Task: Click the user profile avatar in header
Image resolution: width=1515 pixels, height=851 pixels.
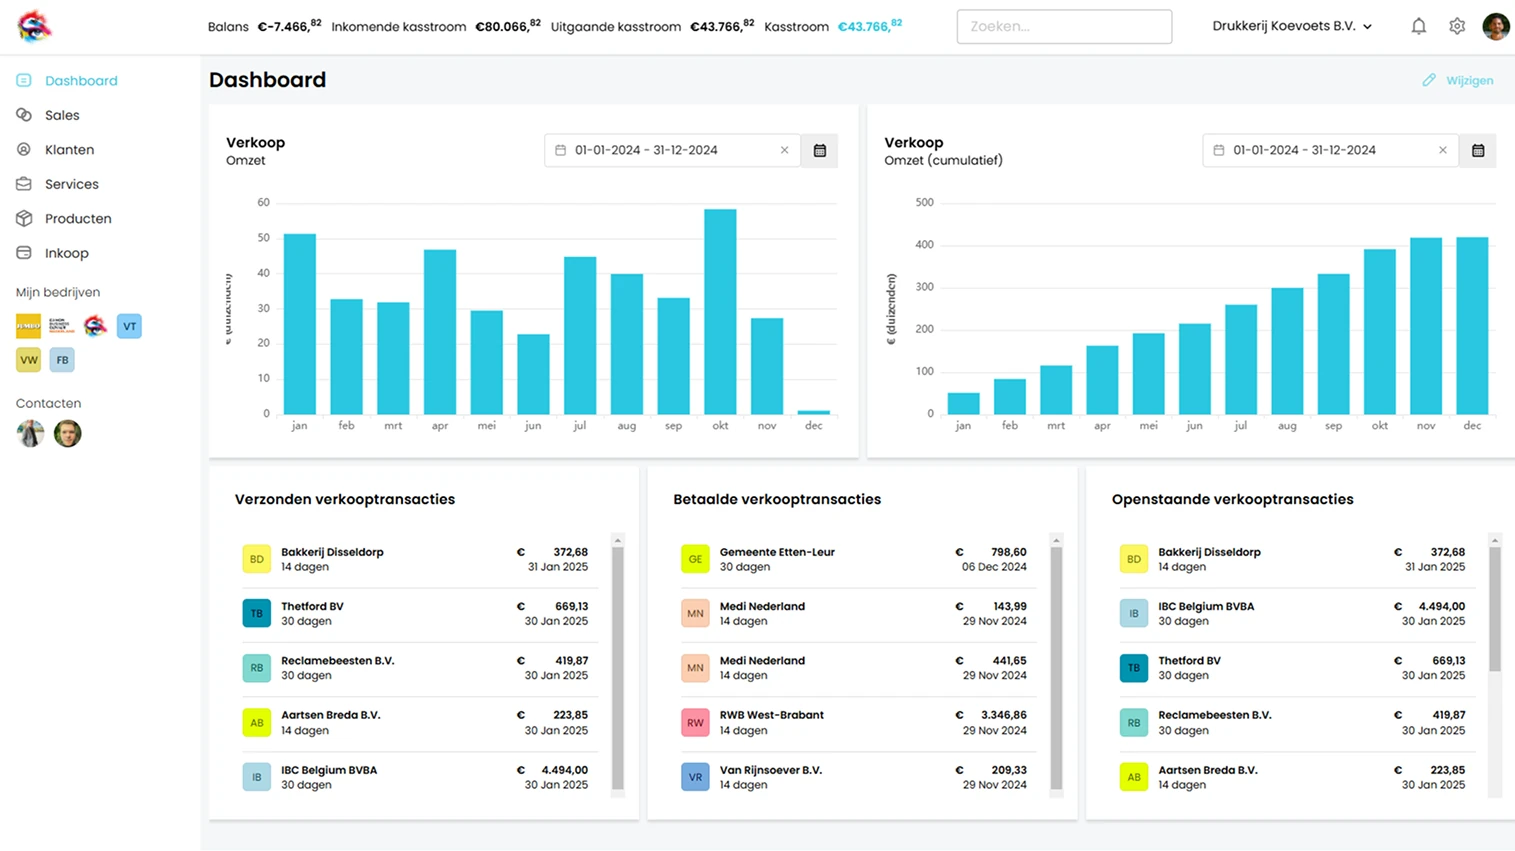Action: [1495, 27]
